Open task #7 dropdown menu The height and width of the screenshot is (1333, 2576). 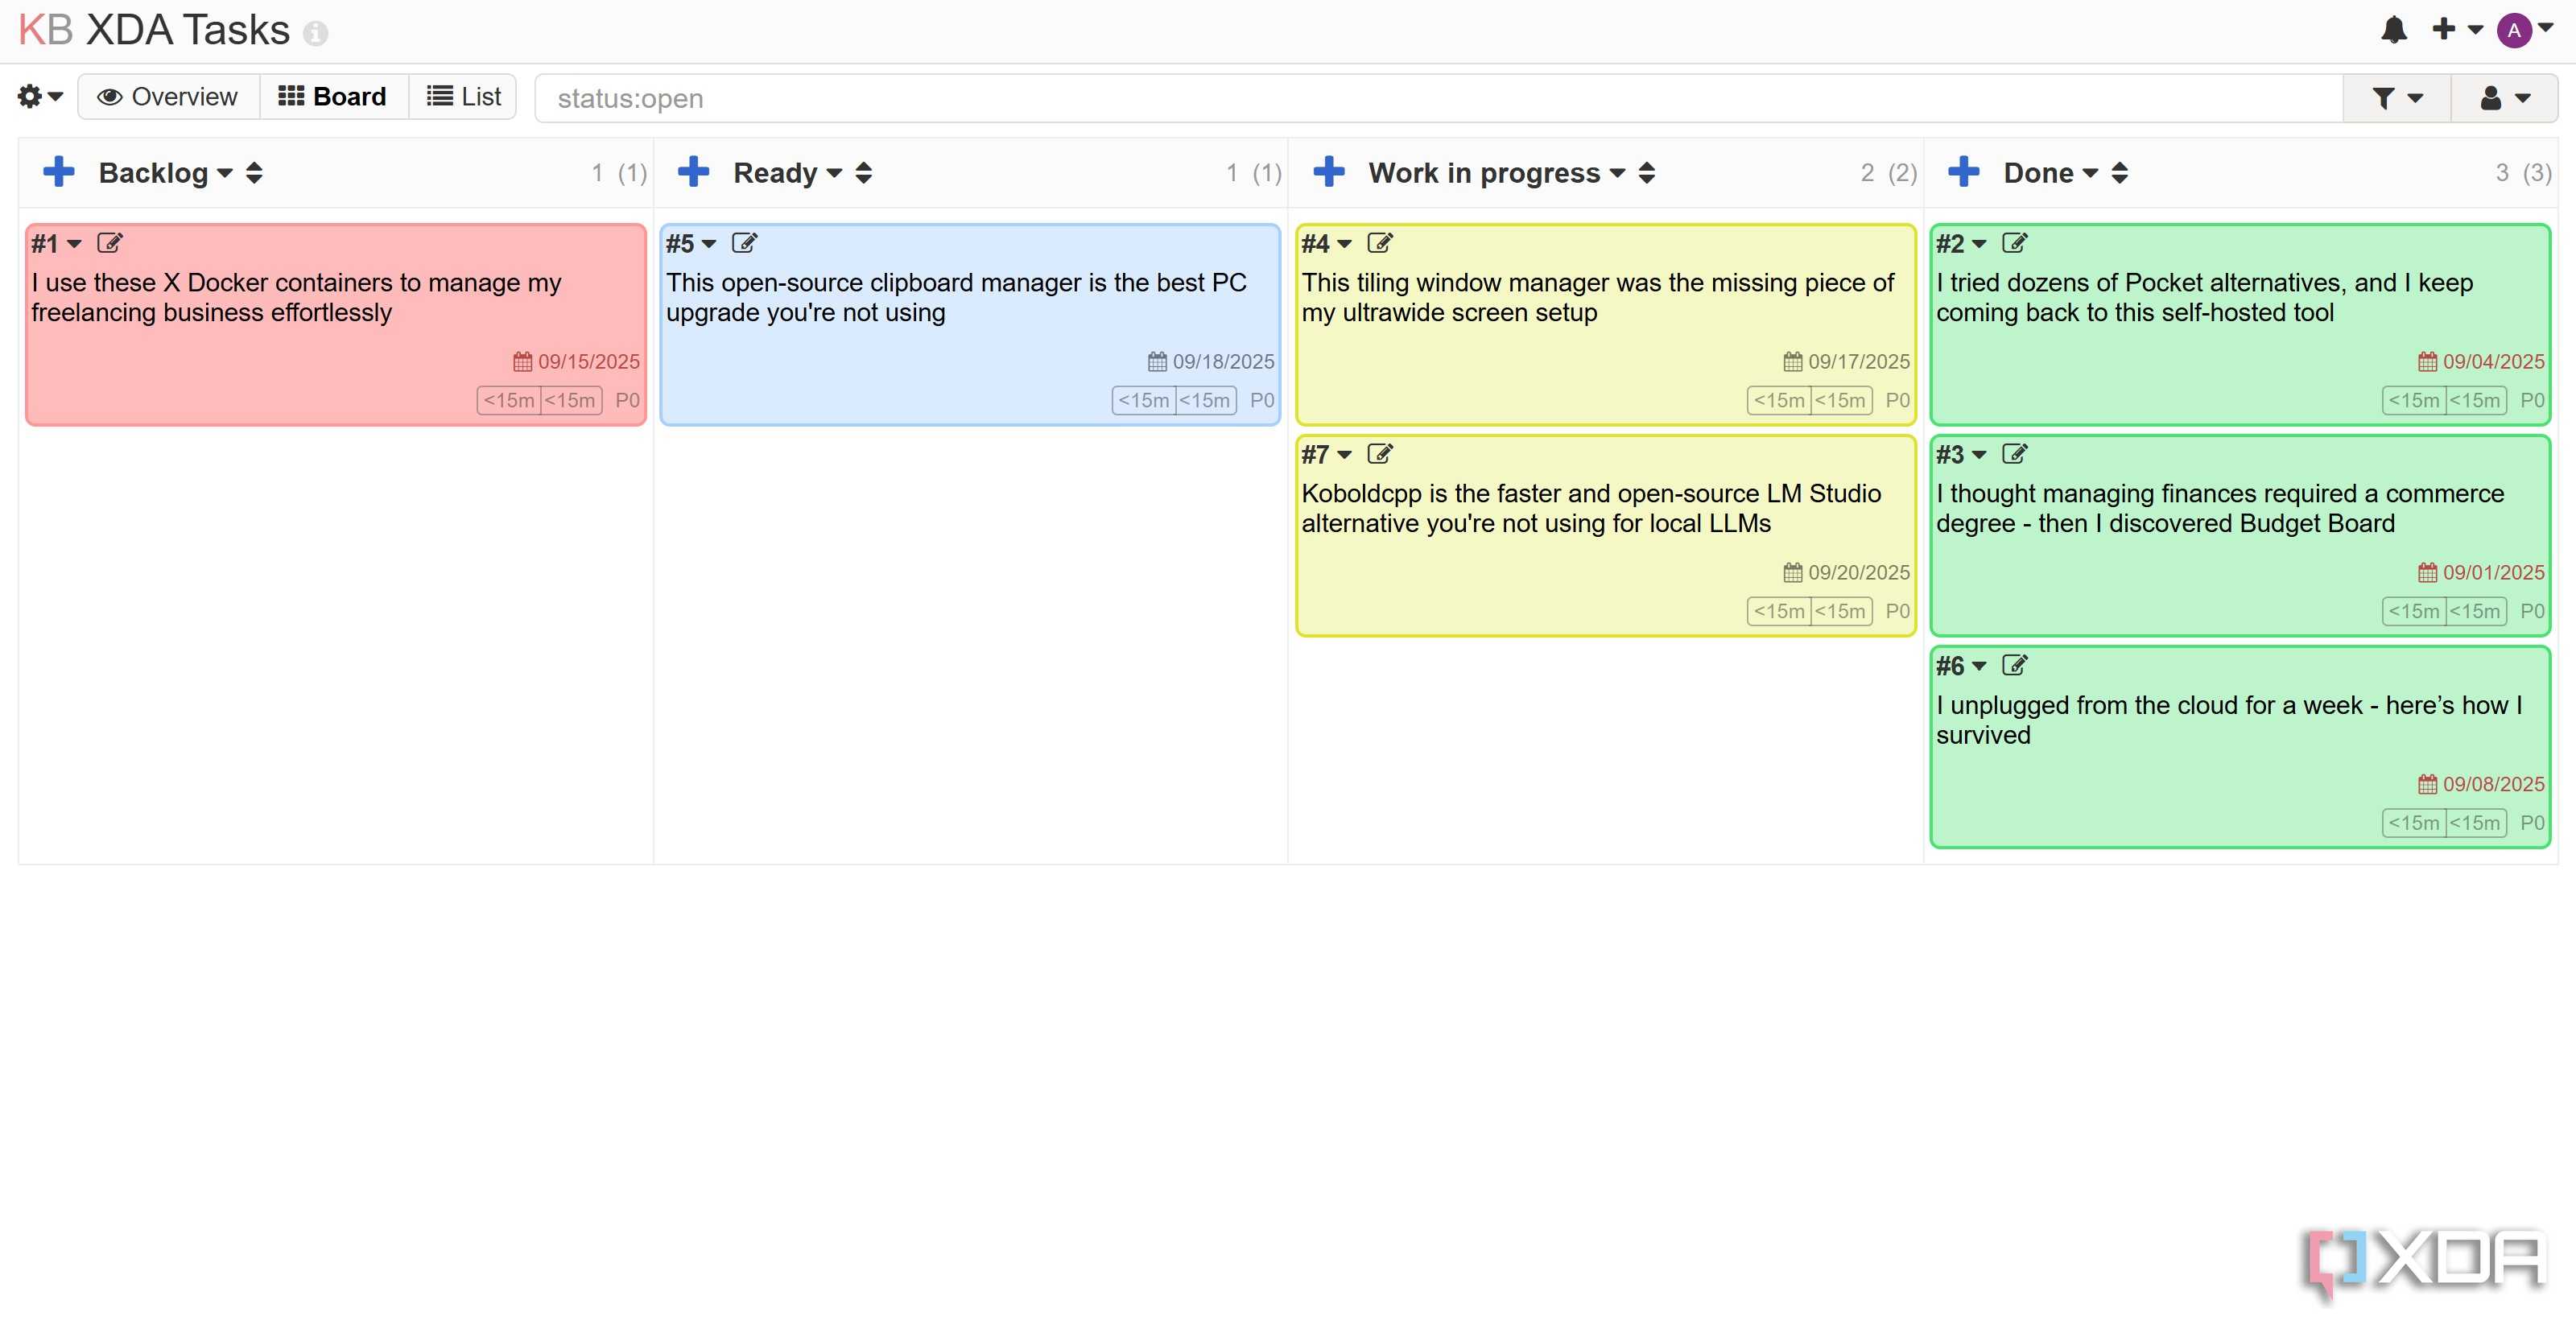tap(1326, 454)
